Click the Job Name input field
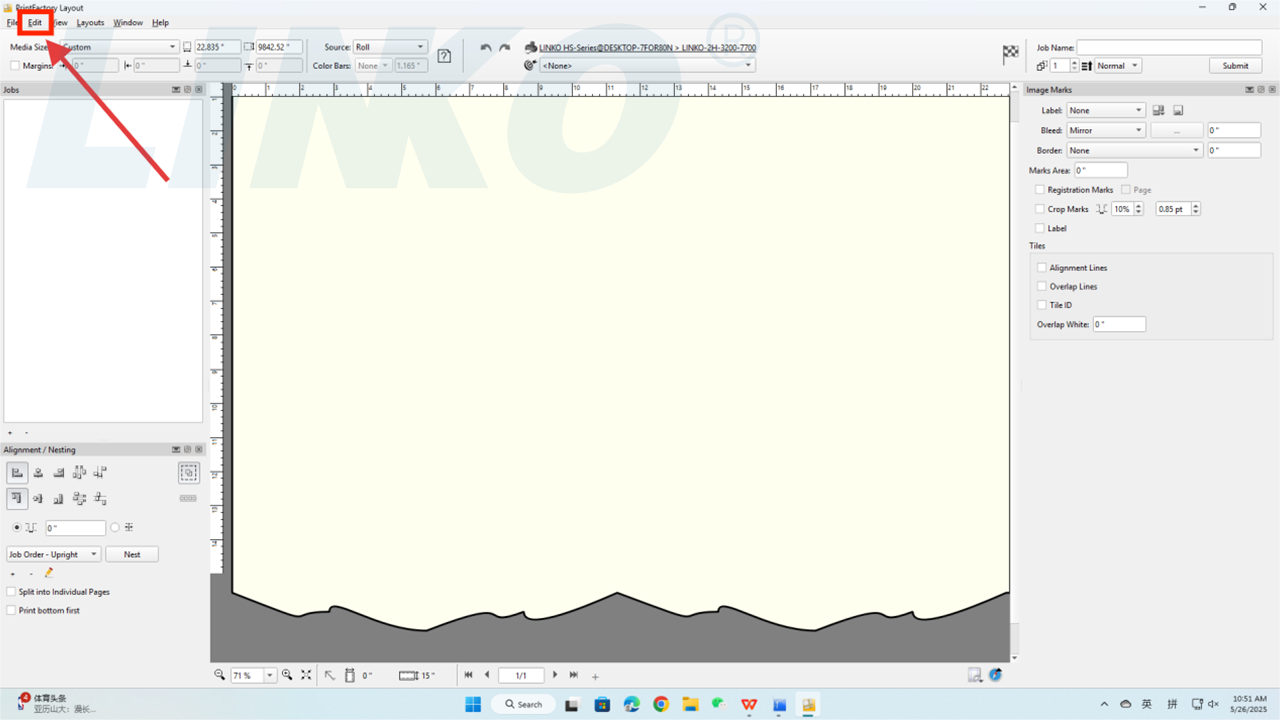The width and height of the screenshot is (1280, 720). pos(1169,47)
